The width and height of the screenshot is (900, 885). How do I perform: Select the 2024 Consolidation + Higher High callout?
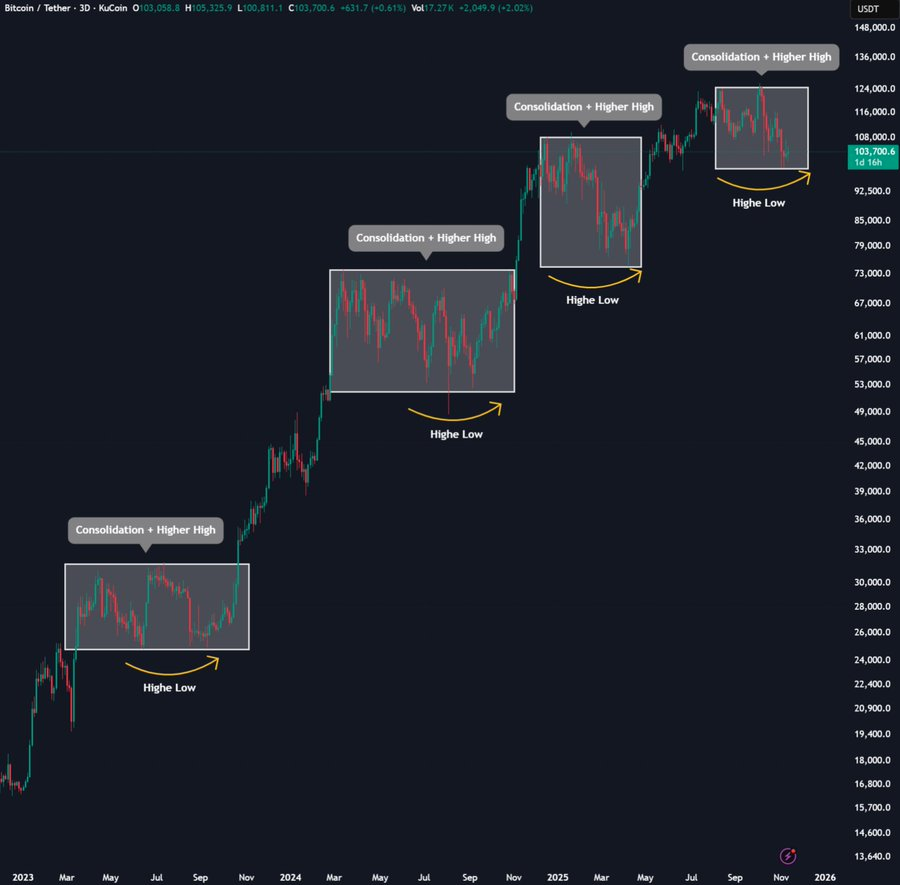(x=425, y=238)
